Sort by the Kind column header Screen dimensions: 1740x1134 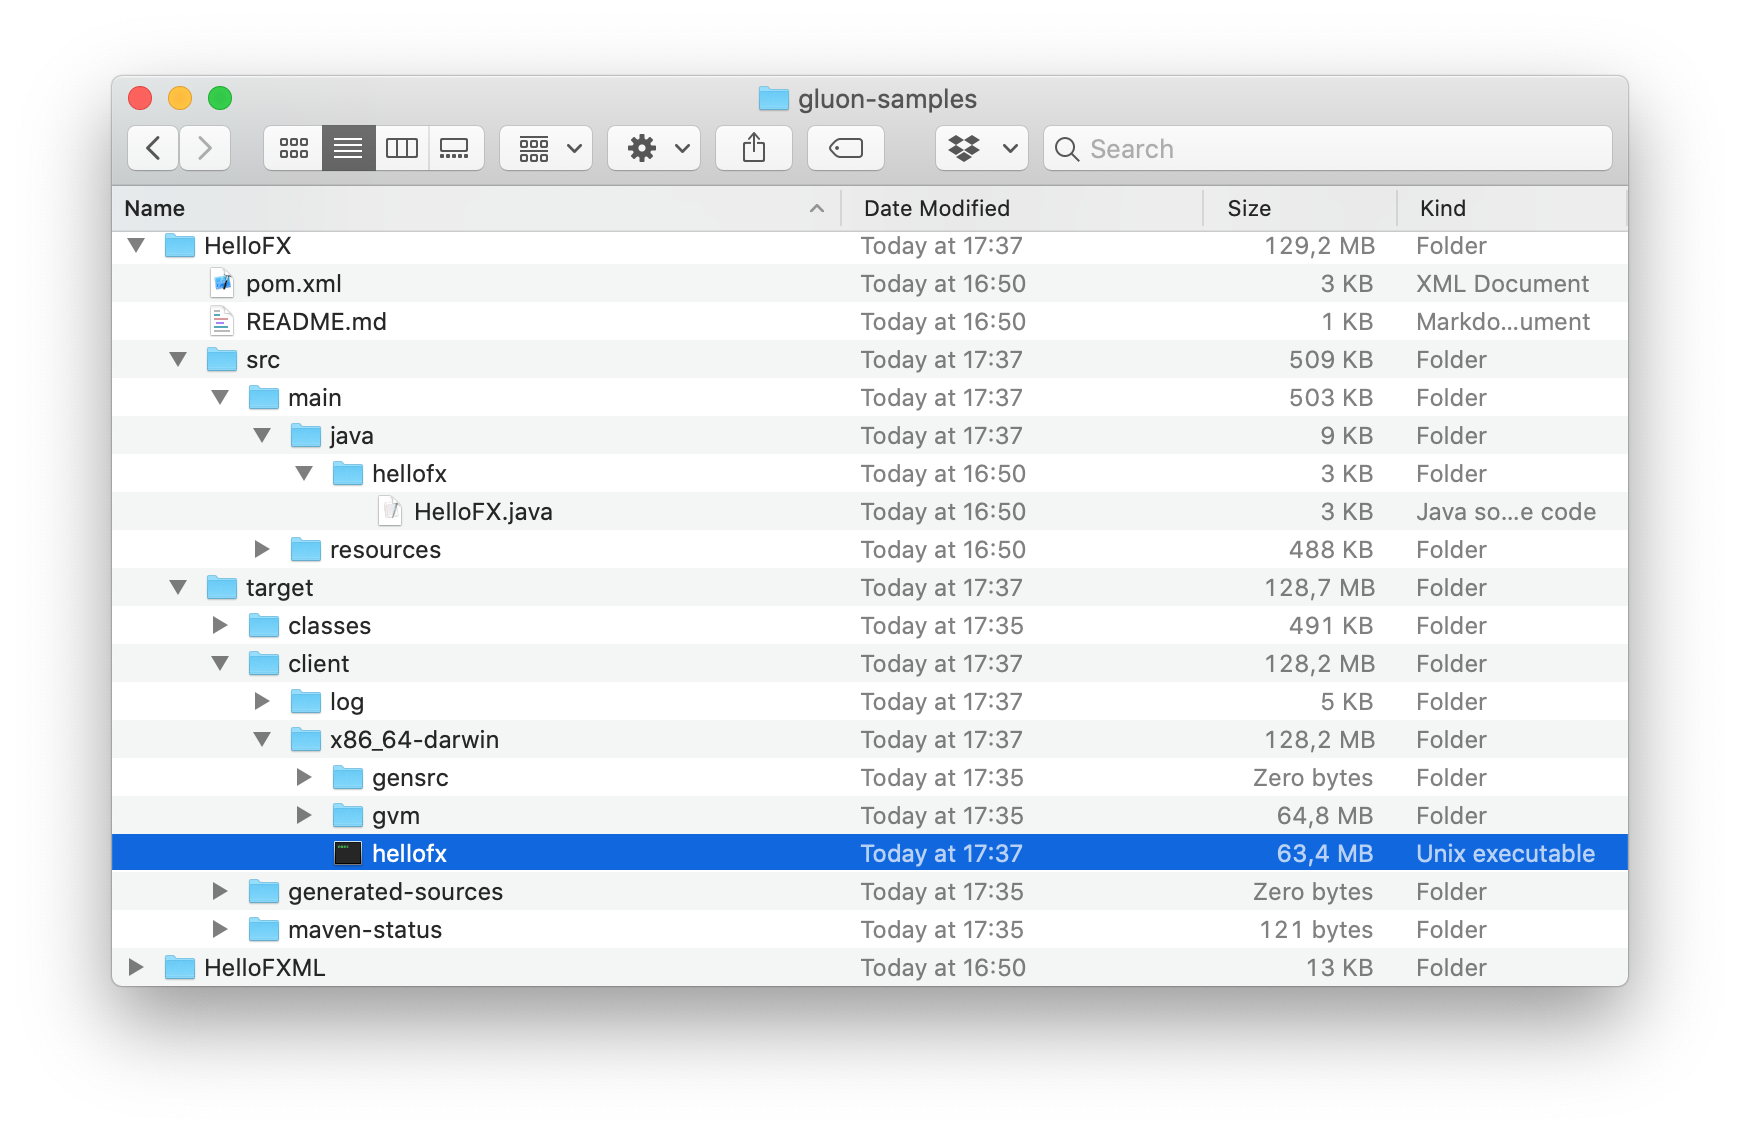(x=1512, y=208)
